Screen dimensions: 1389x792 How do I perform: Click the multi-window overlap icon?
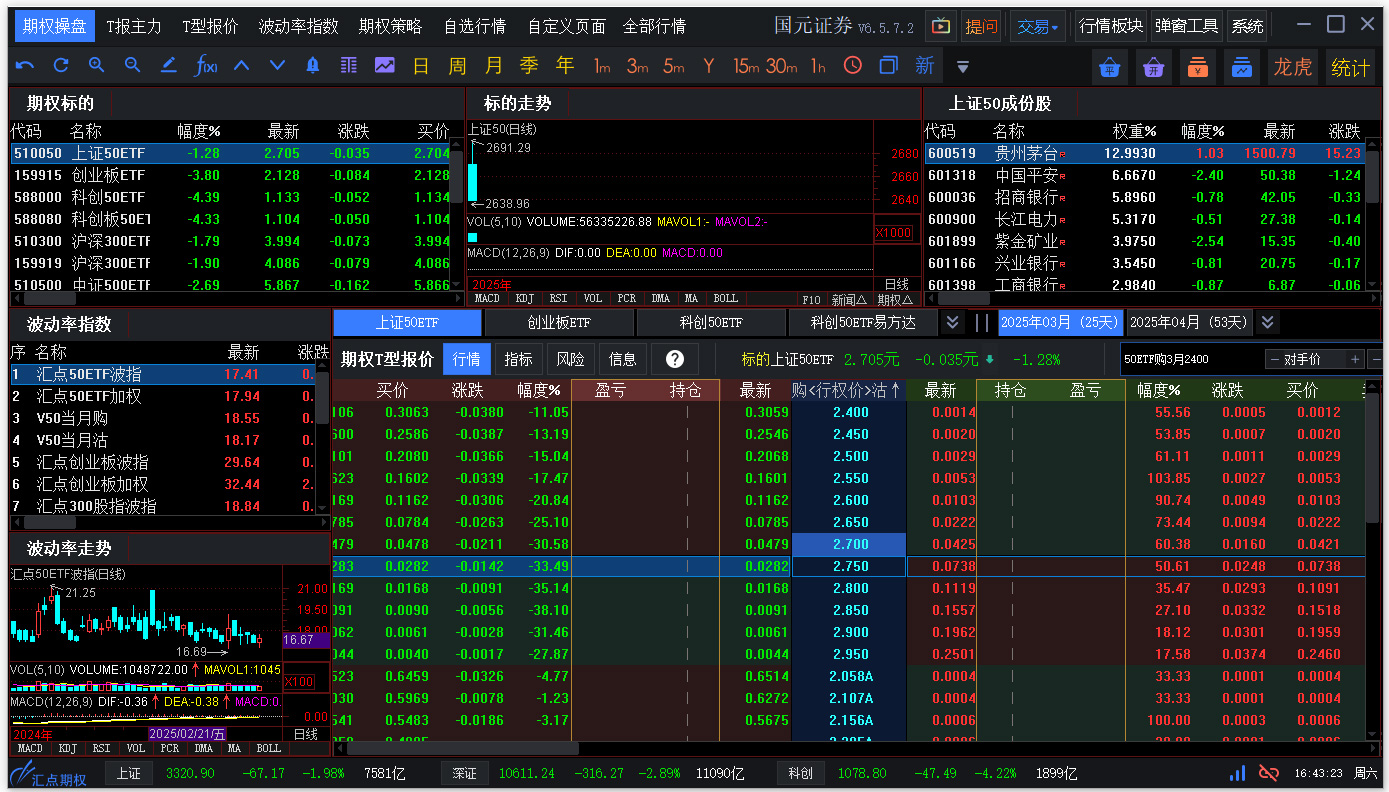click(888, 66)
